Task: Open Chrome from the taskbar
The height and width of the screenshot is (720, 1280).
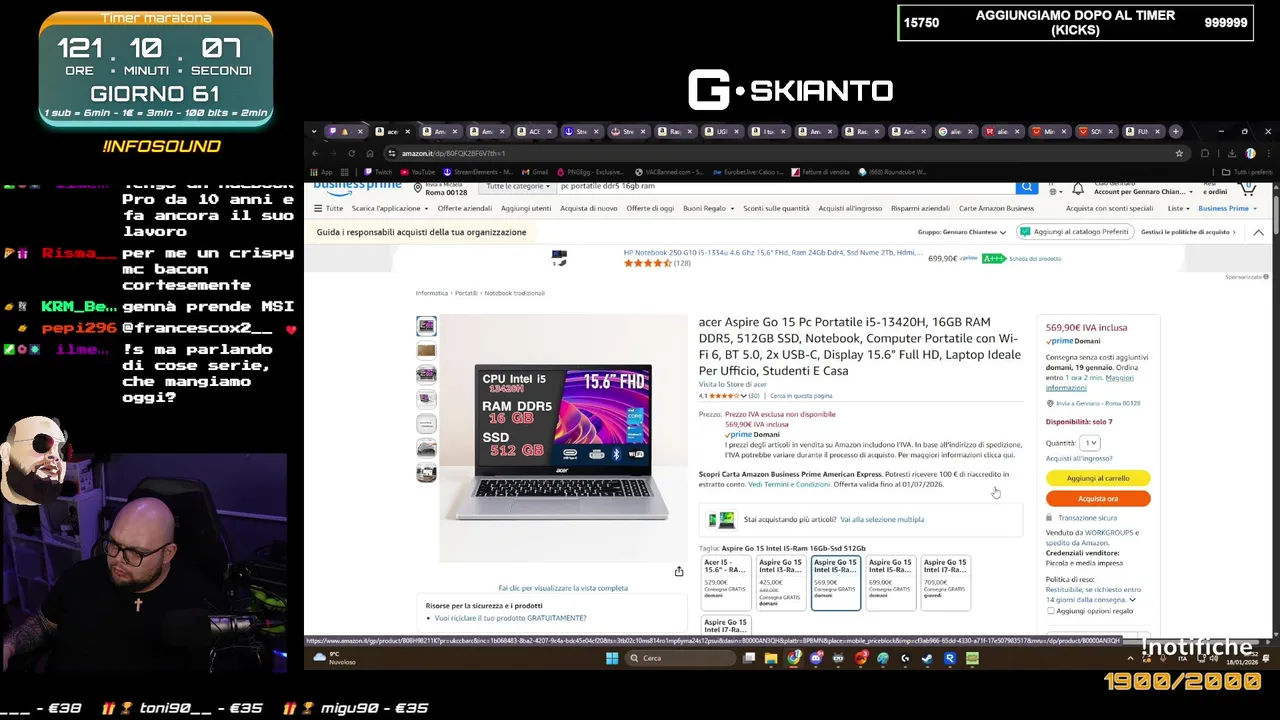Action: tap(794, 658)
